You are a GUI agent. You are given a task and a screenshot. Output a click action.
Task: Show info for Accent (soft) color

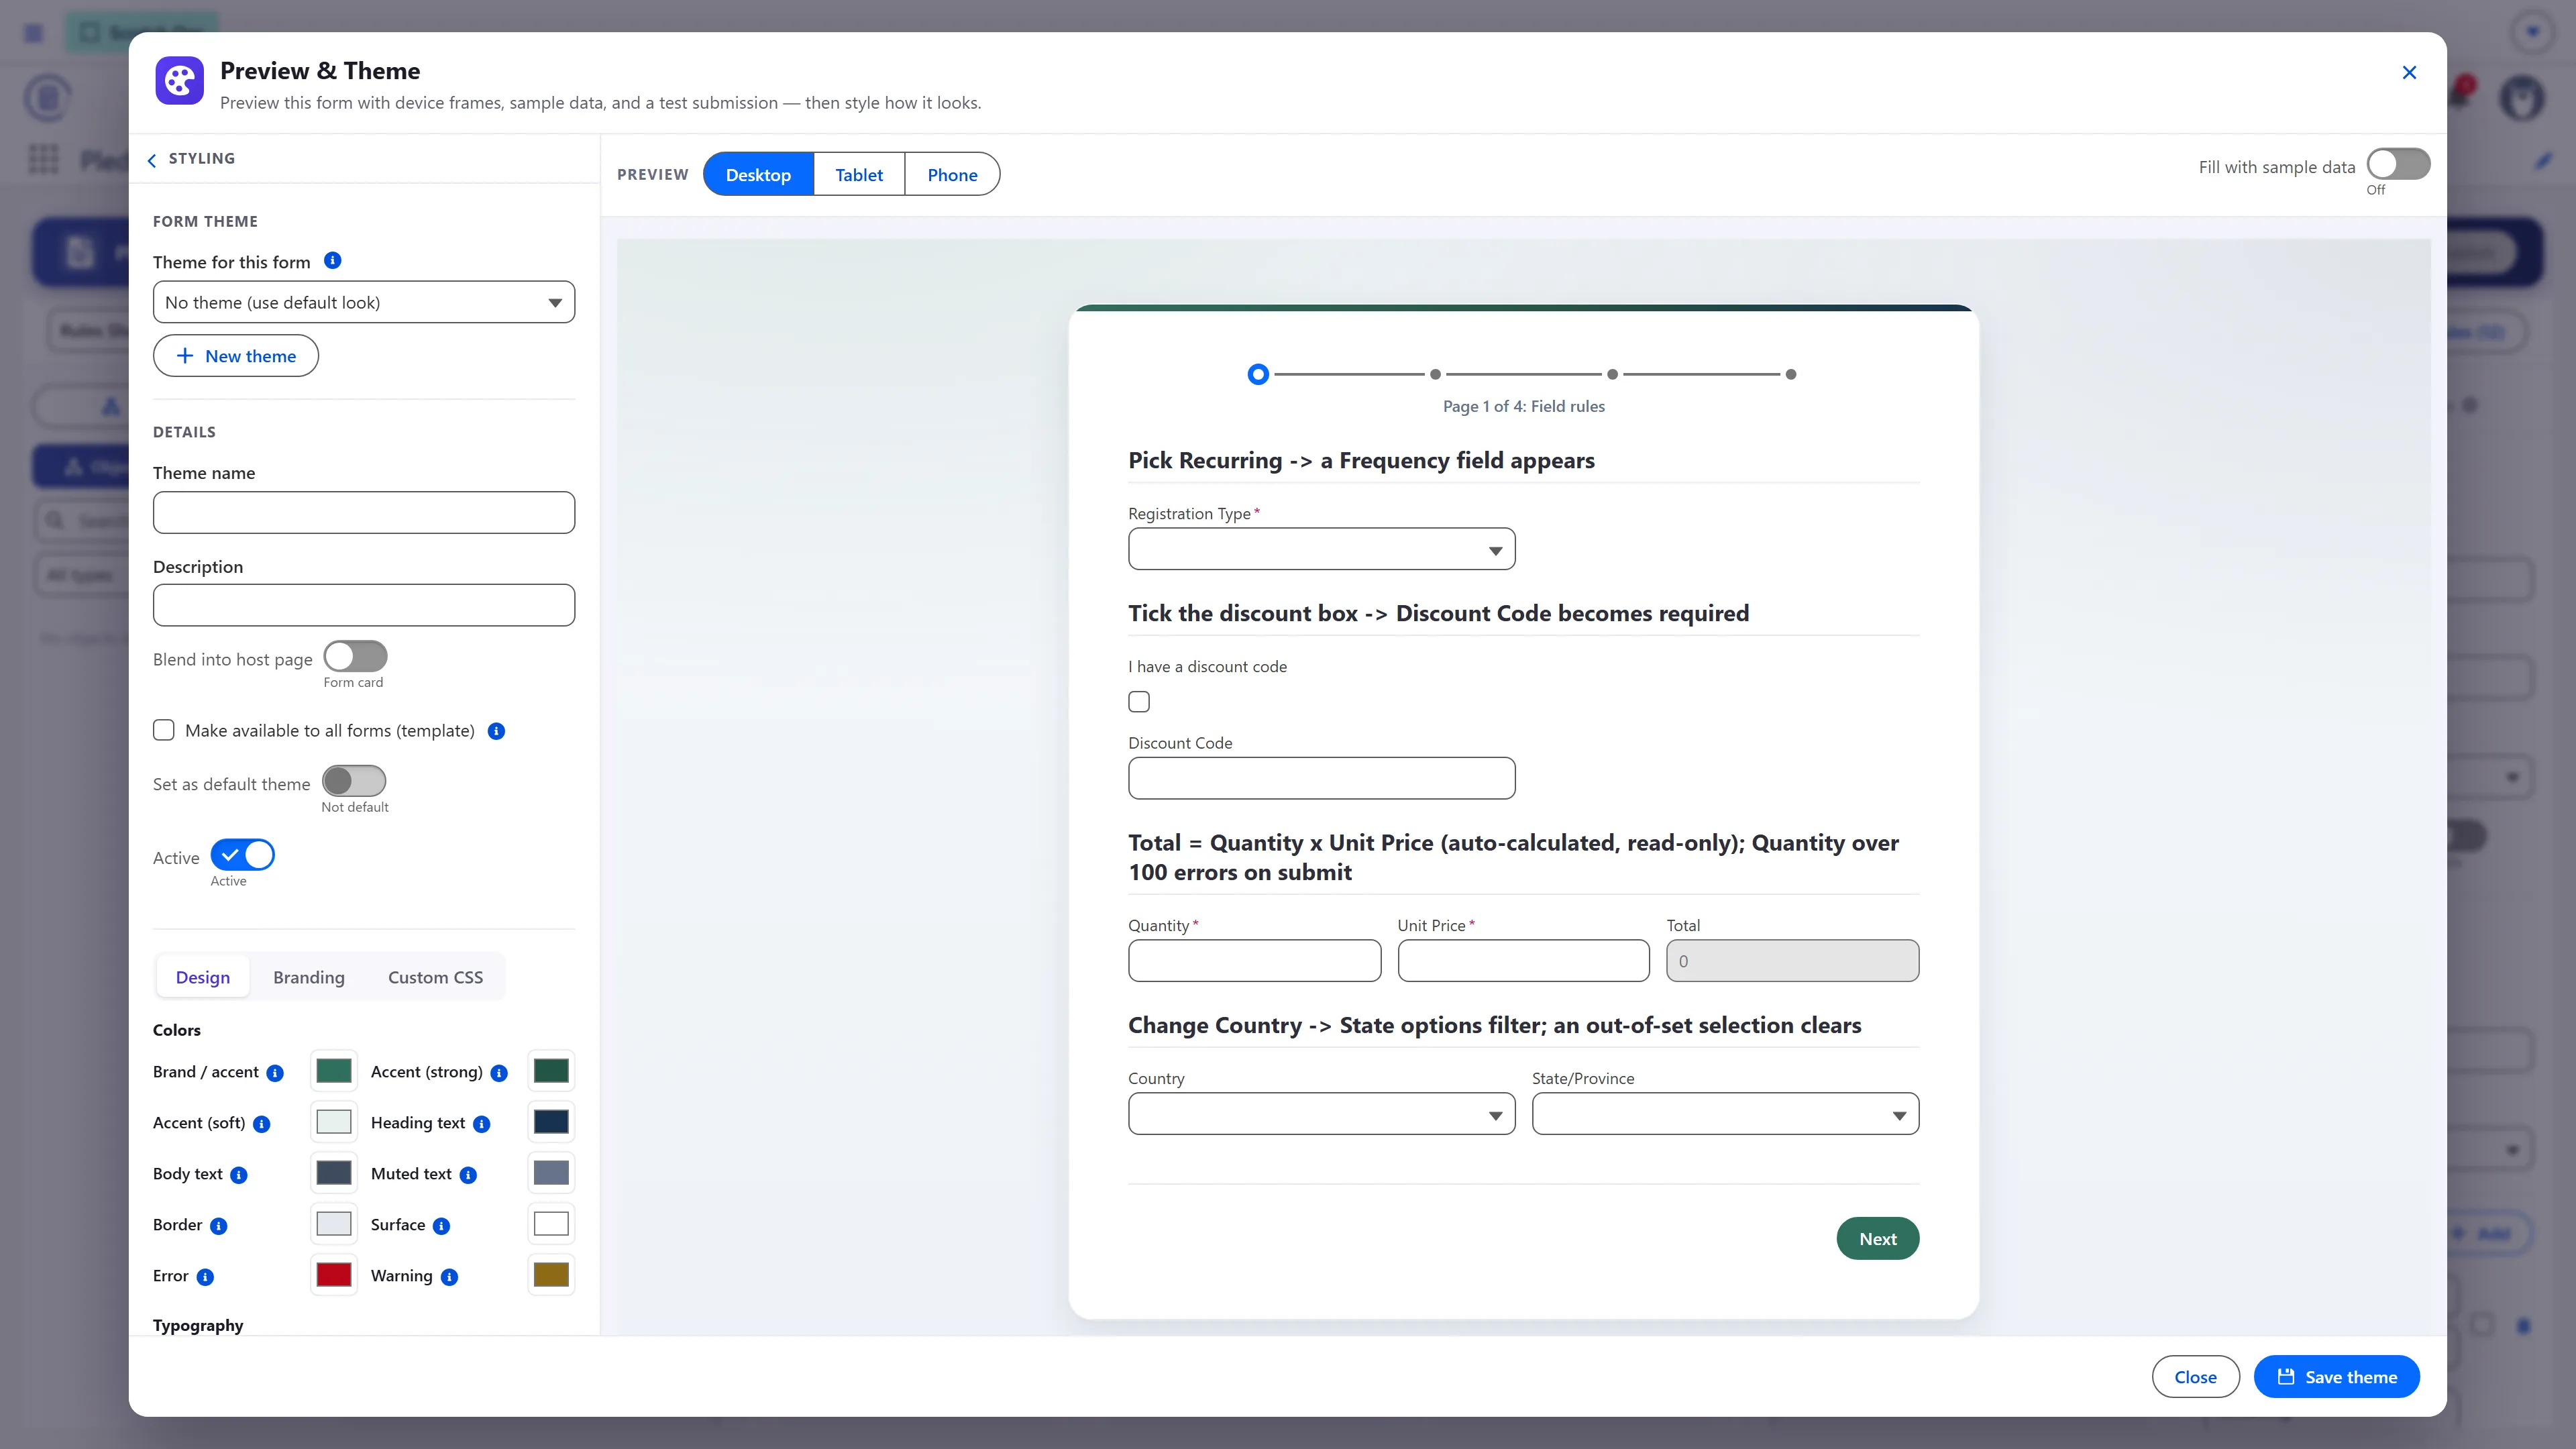coord(262,1124)
